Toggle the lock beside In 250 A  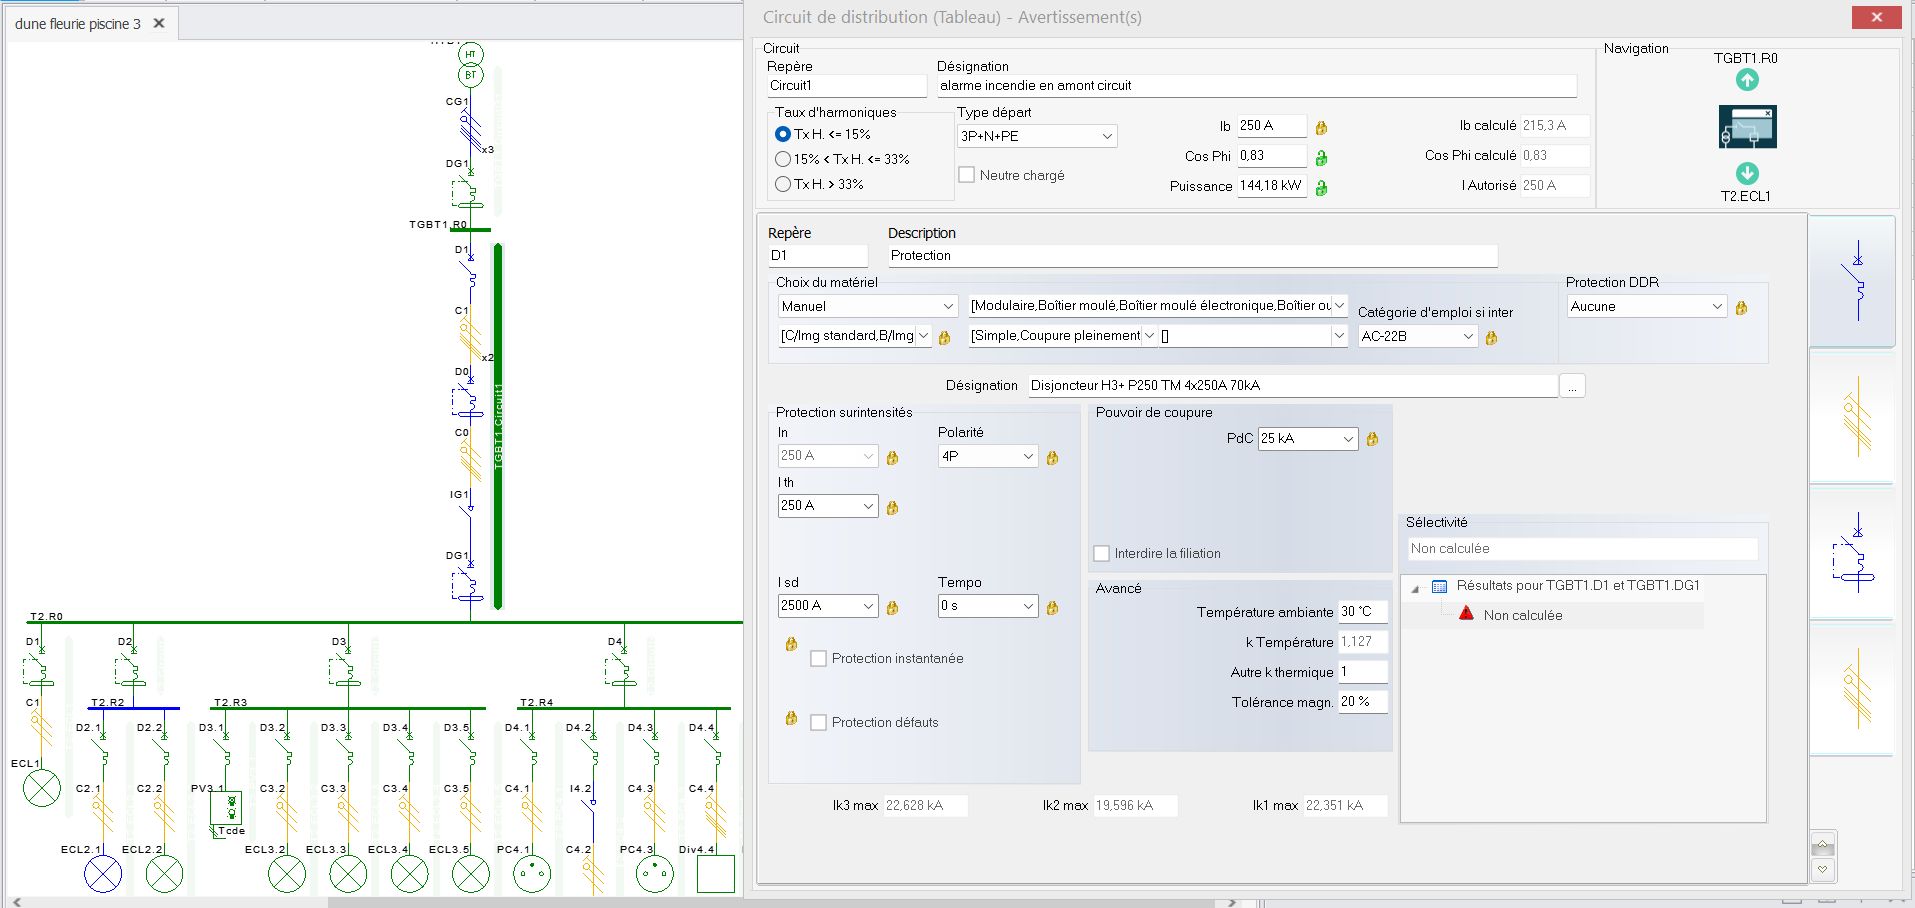pos(892,458)
